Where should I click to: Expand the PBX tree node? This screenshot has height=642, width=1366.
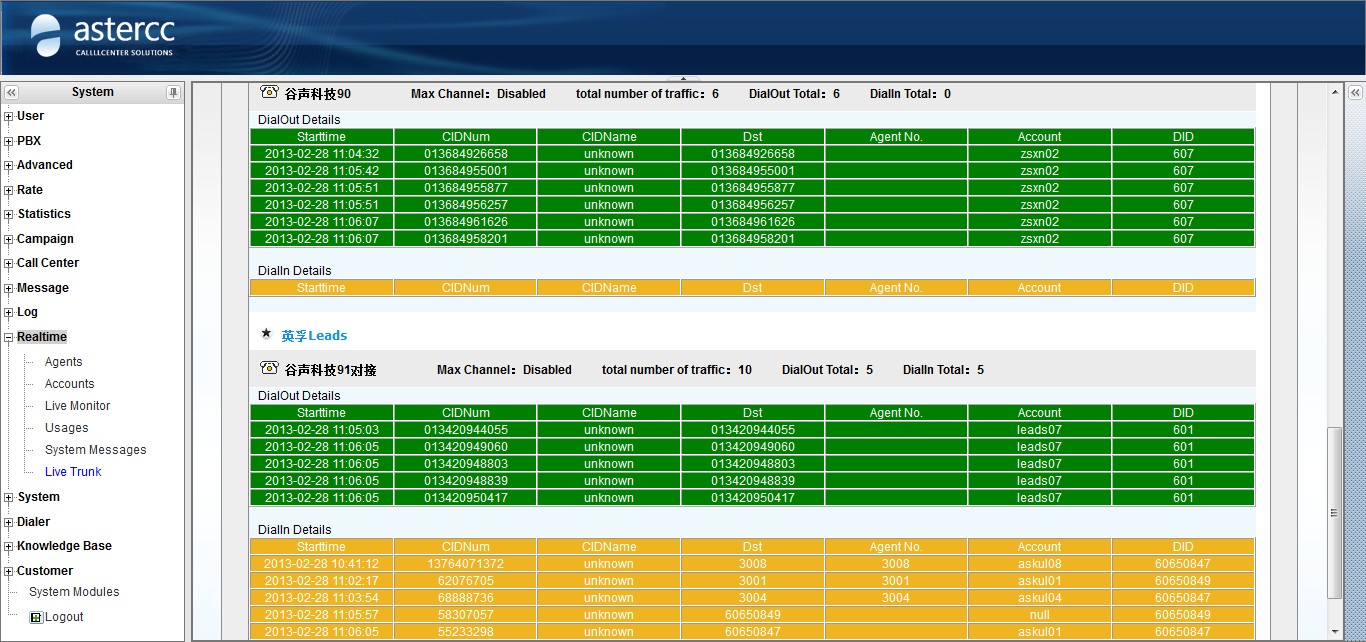point(9,141)
